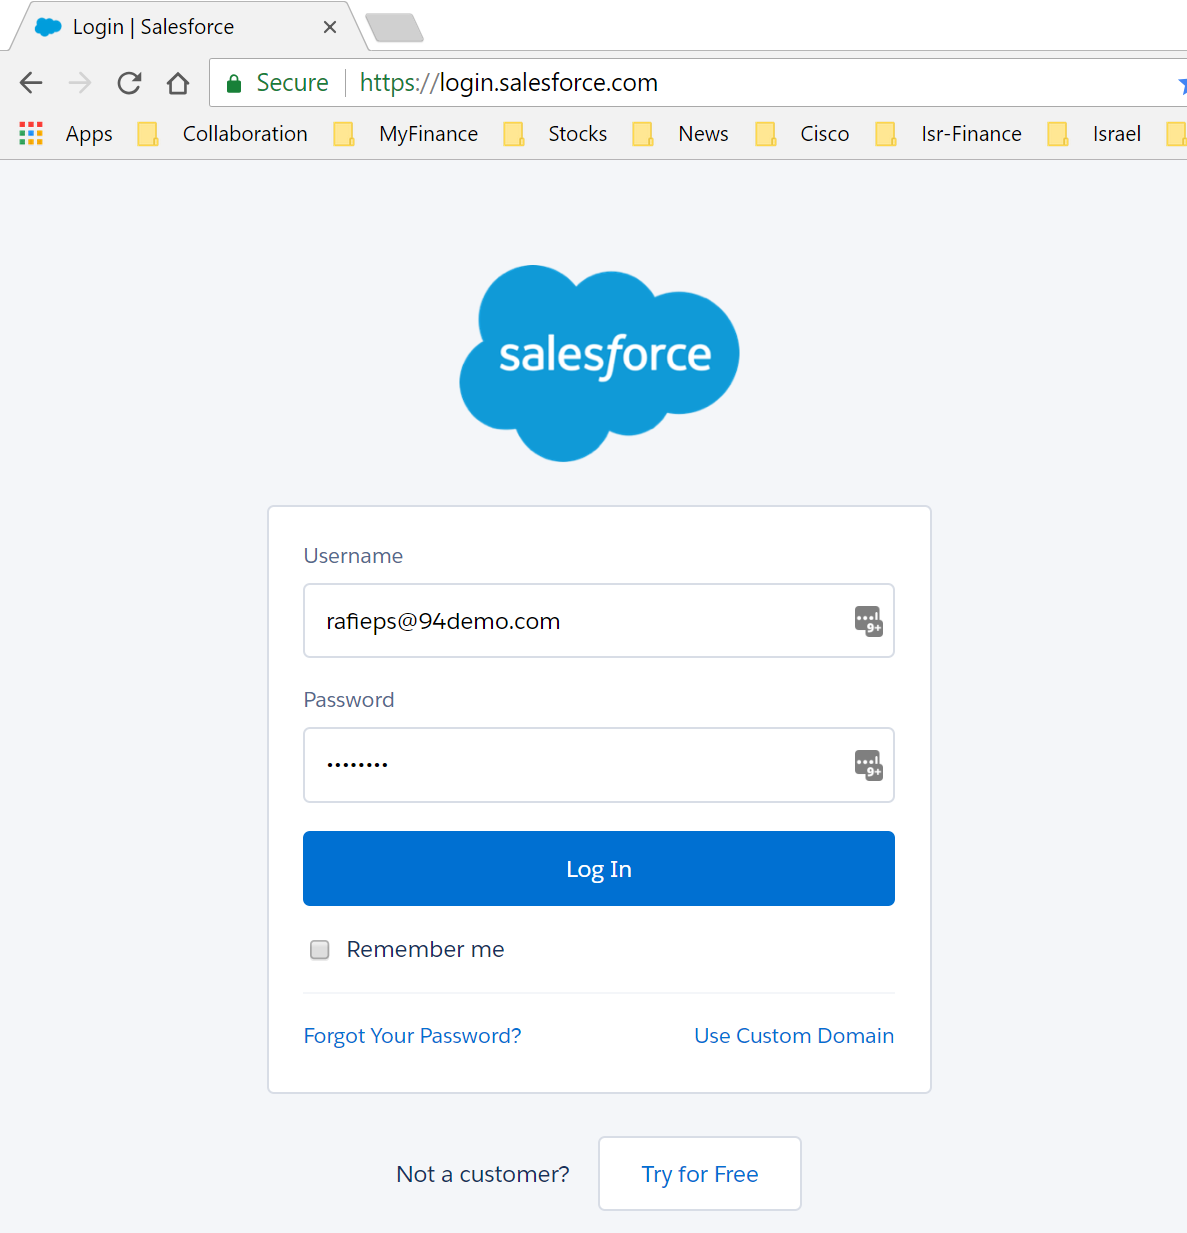Click the Try for Free button
Viewport: 1187px width, 1233px height.
tap(700, 1174)
